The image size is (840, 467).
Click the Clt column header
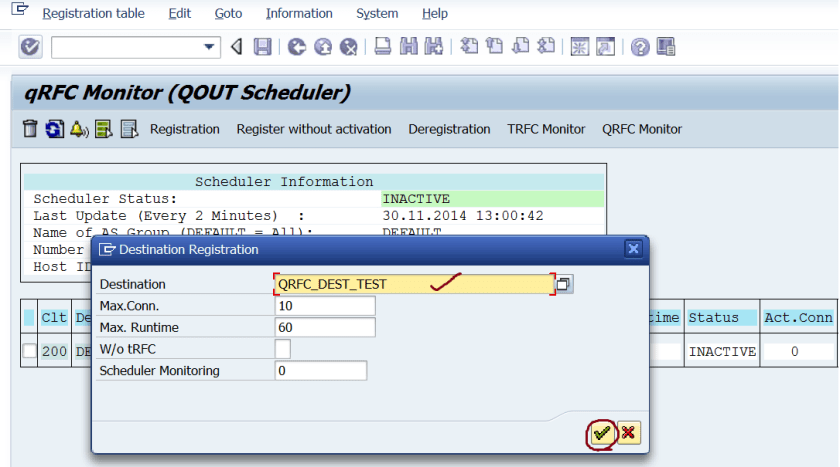(x=54, y=318)
